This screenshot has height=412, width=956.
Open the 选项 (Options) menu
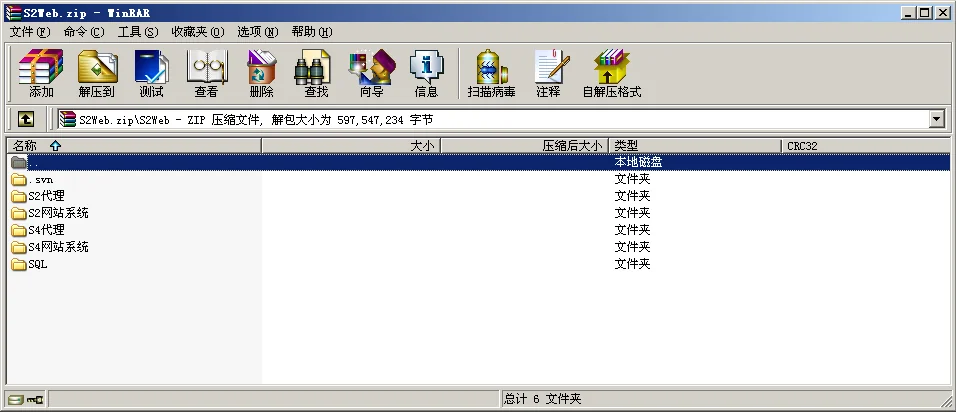pos(258,32)
